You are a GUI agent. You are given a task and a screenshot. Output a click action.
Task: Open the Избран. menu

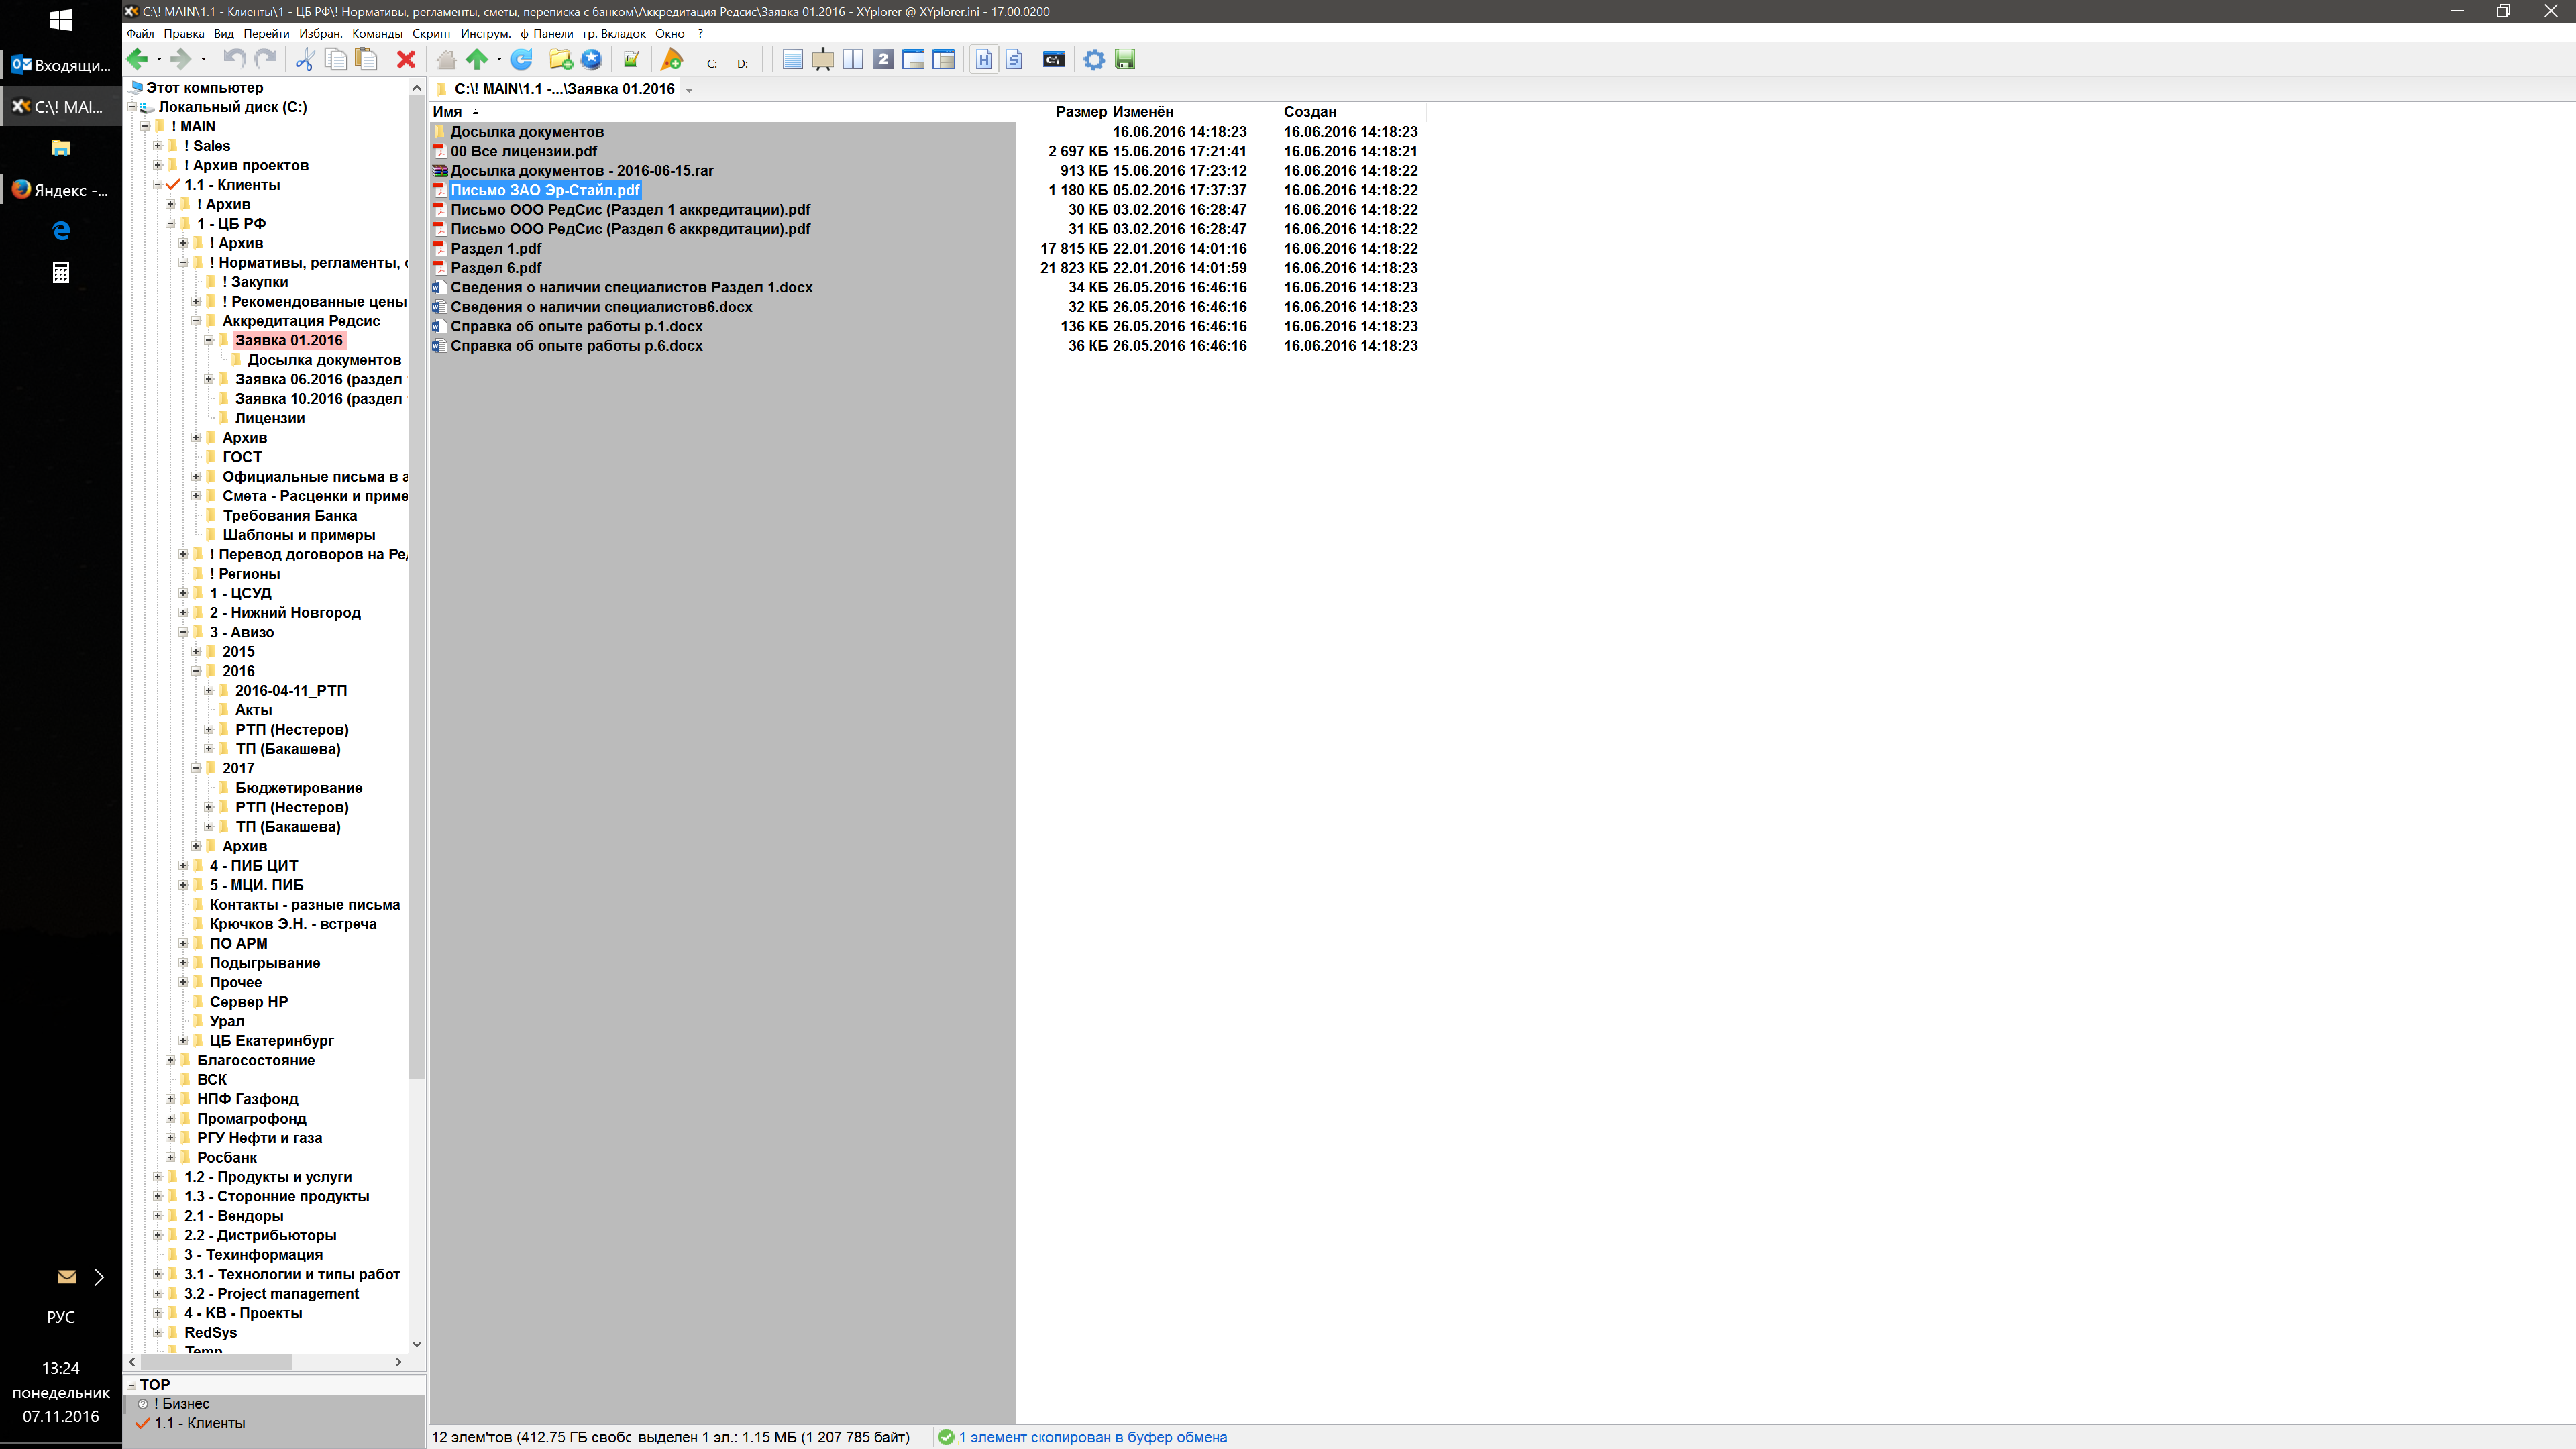pyautogui.click(x=320, y=33)
